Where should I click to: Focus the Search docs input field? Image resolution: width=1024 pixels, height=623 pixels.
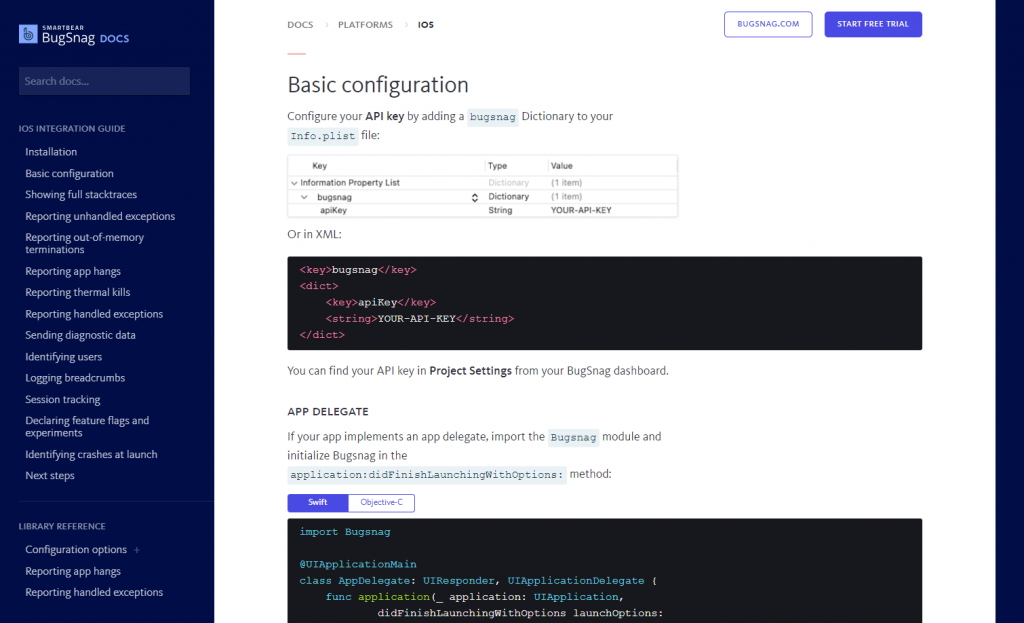pyautogui.click(x=104, y=81)
